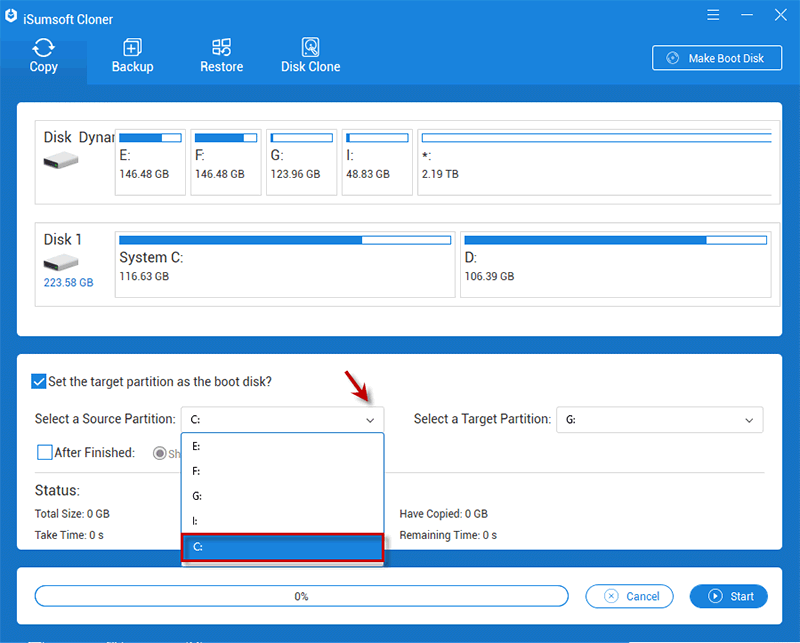Select the I: 48.83 GB partition
800x643 pixels.
pos(377,162)
